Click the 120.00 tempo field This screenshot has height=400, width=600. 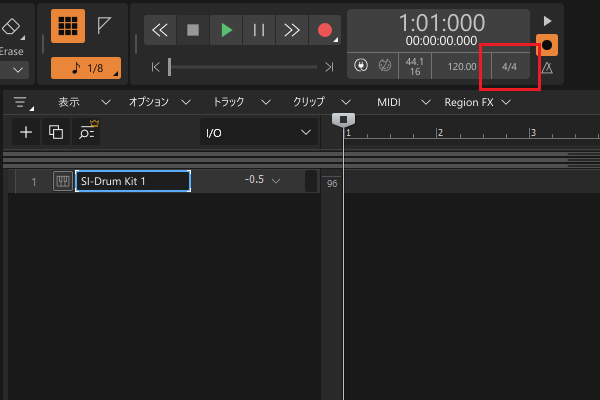(461, 67)
